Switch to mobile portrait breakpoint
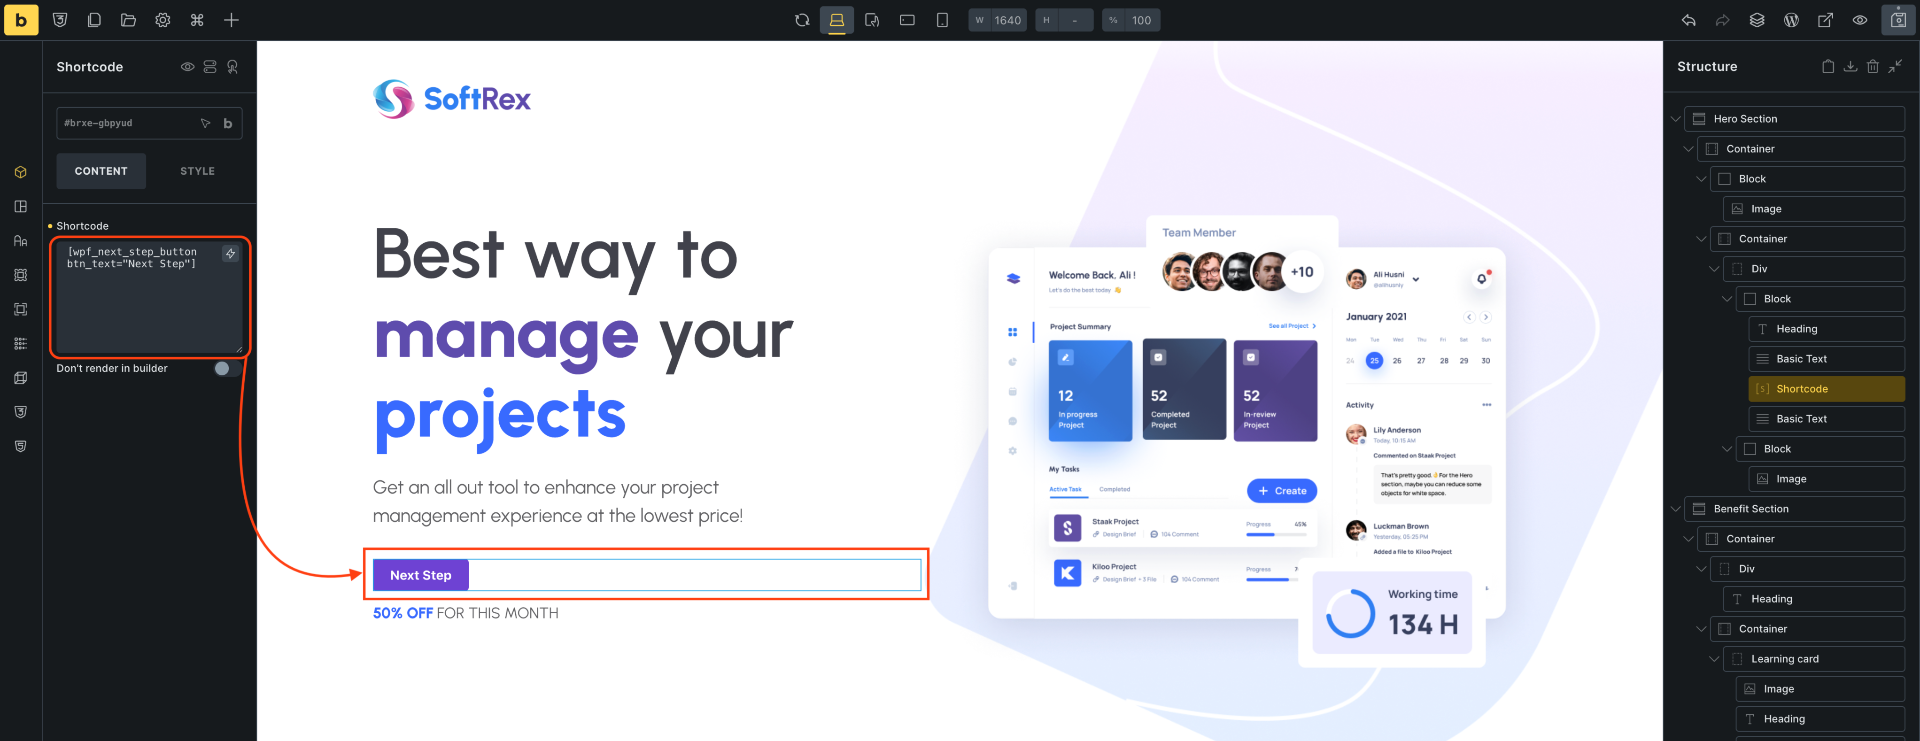The height and width of the screenshot is (741, 1920). pyautogui.click(x=942, y=20)
